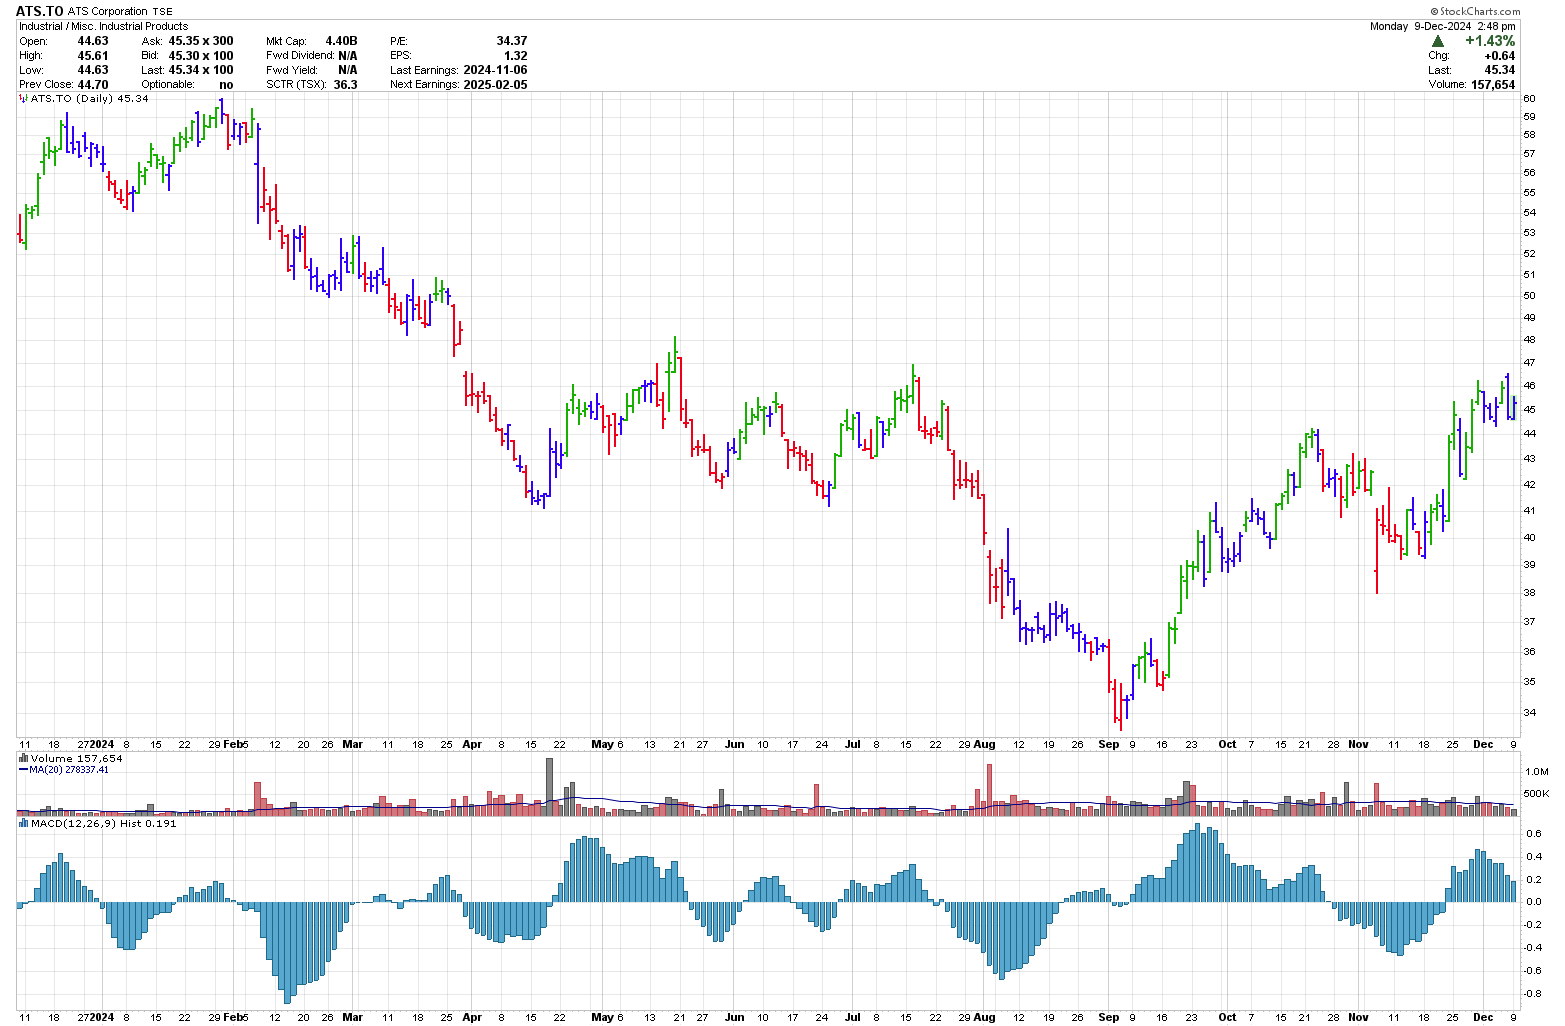Click the Optionable value no
This screenshot has height=1026, width=1565.
pos(226,85)
